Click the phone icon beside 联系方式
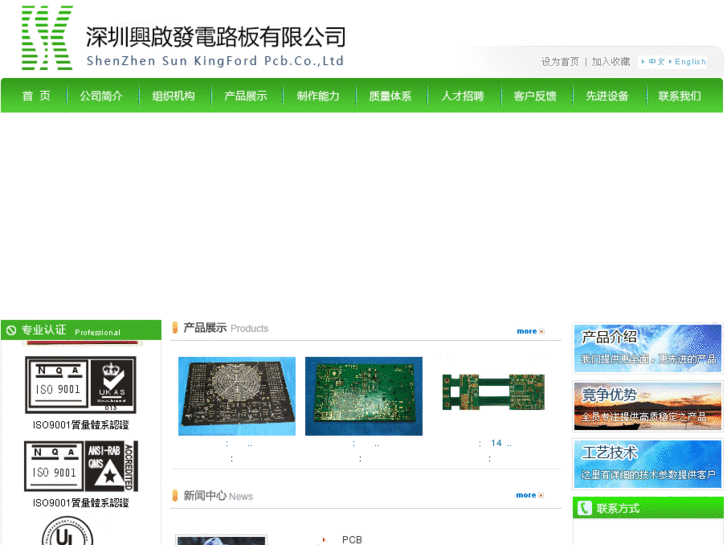Screen dimensions: 727x545 pyautogui.click(x=584, y=508)
